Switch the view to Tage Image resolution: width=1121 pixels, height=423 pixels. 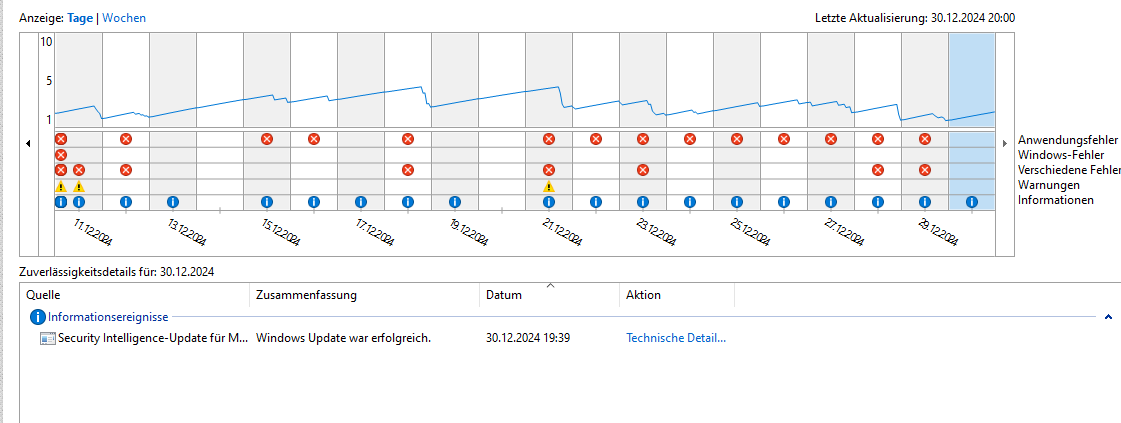click(79, 18)
